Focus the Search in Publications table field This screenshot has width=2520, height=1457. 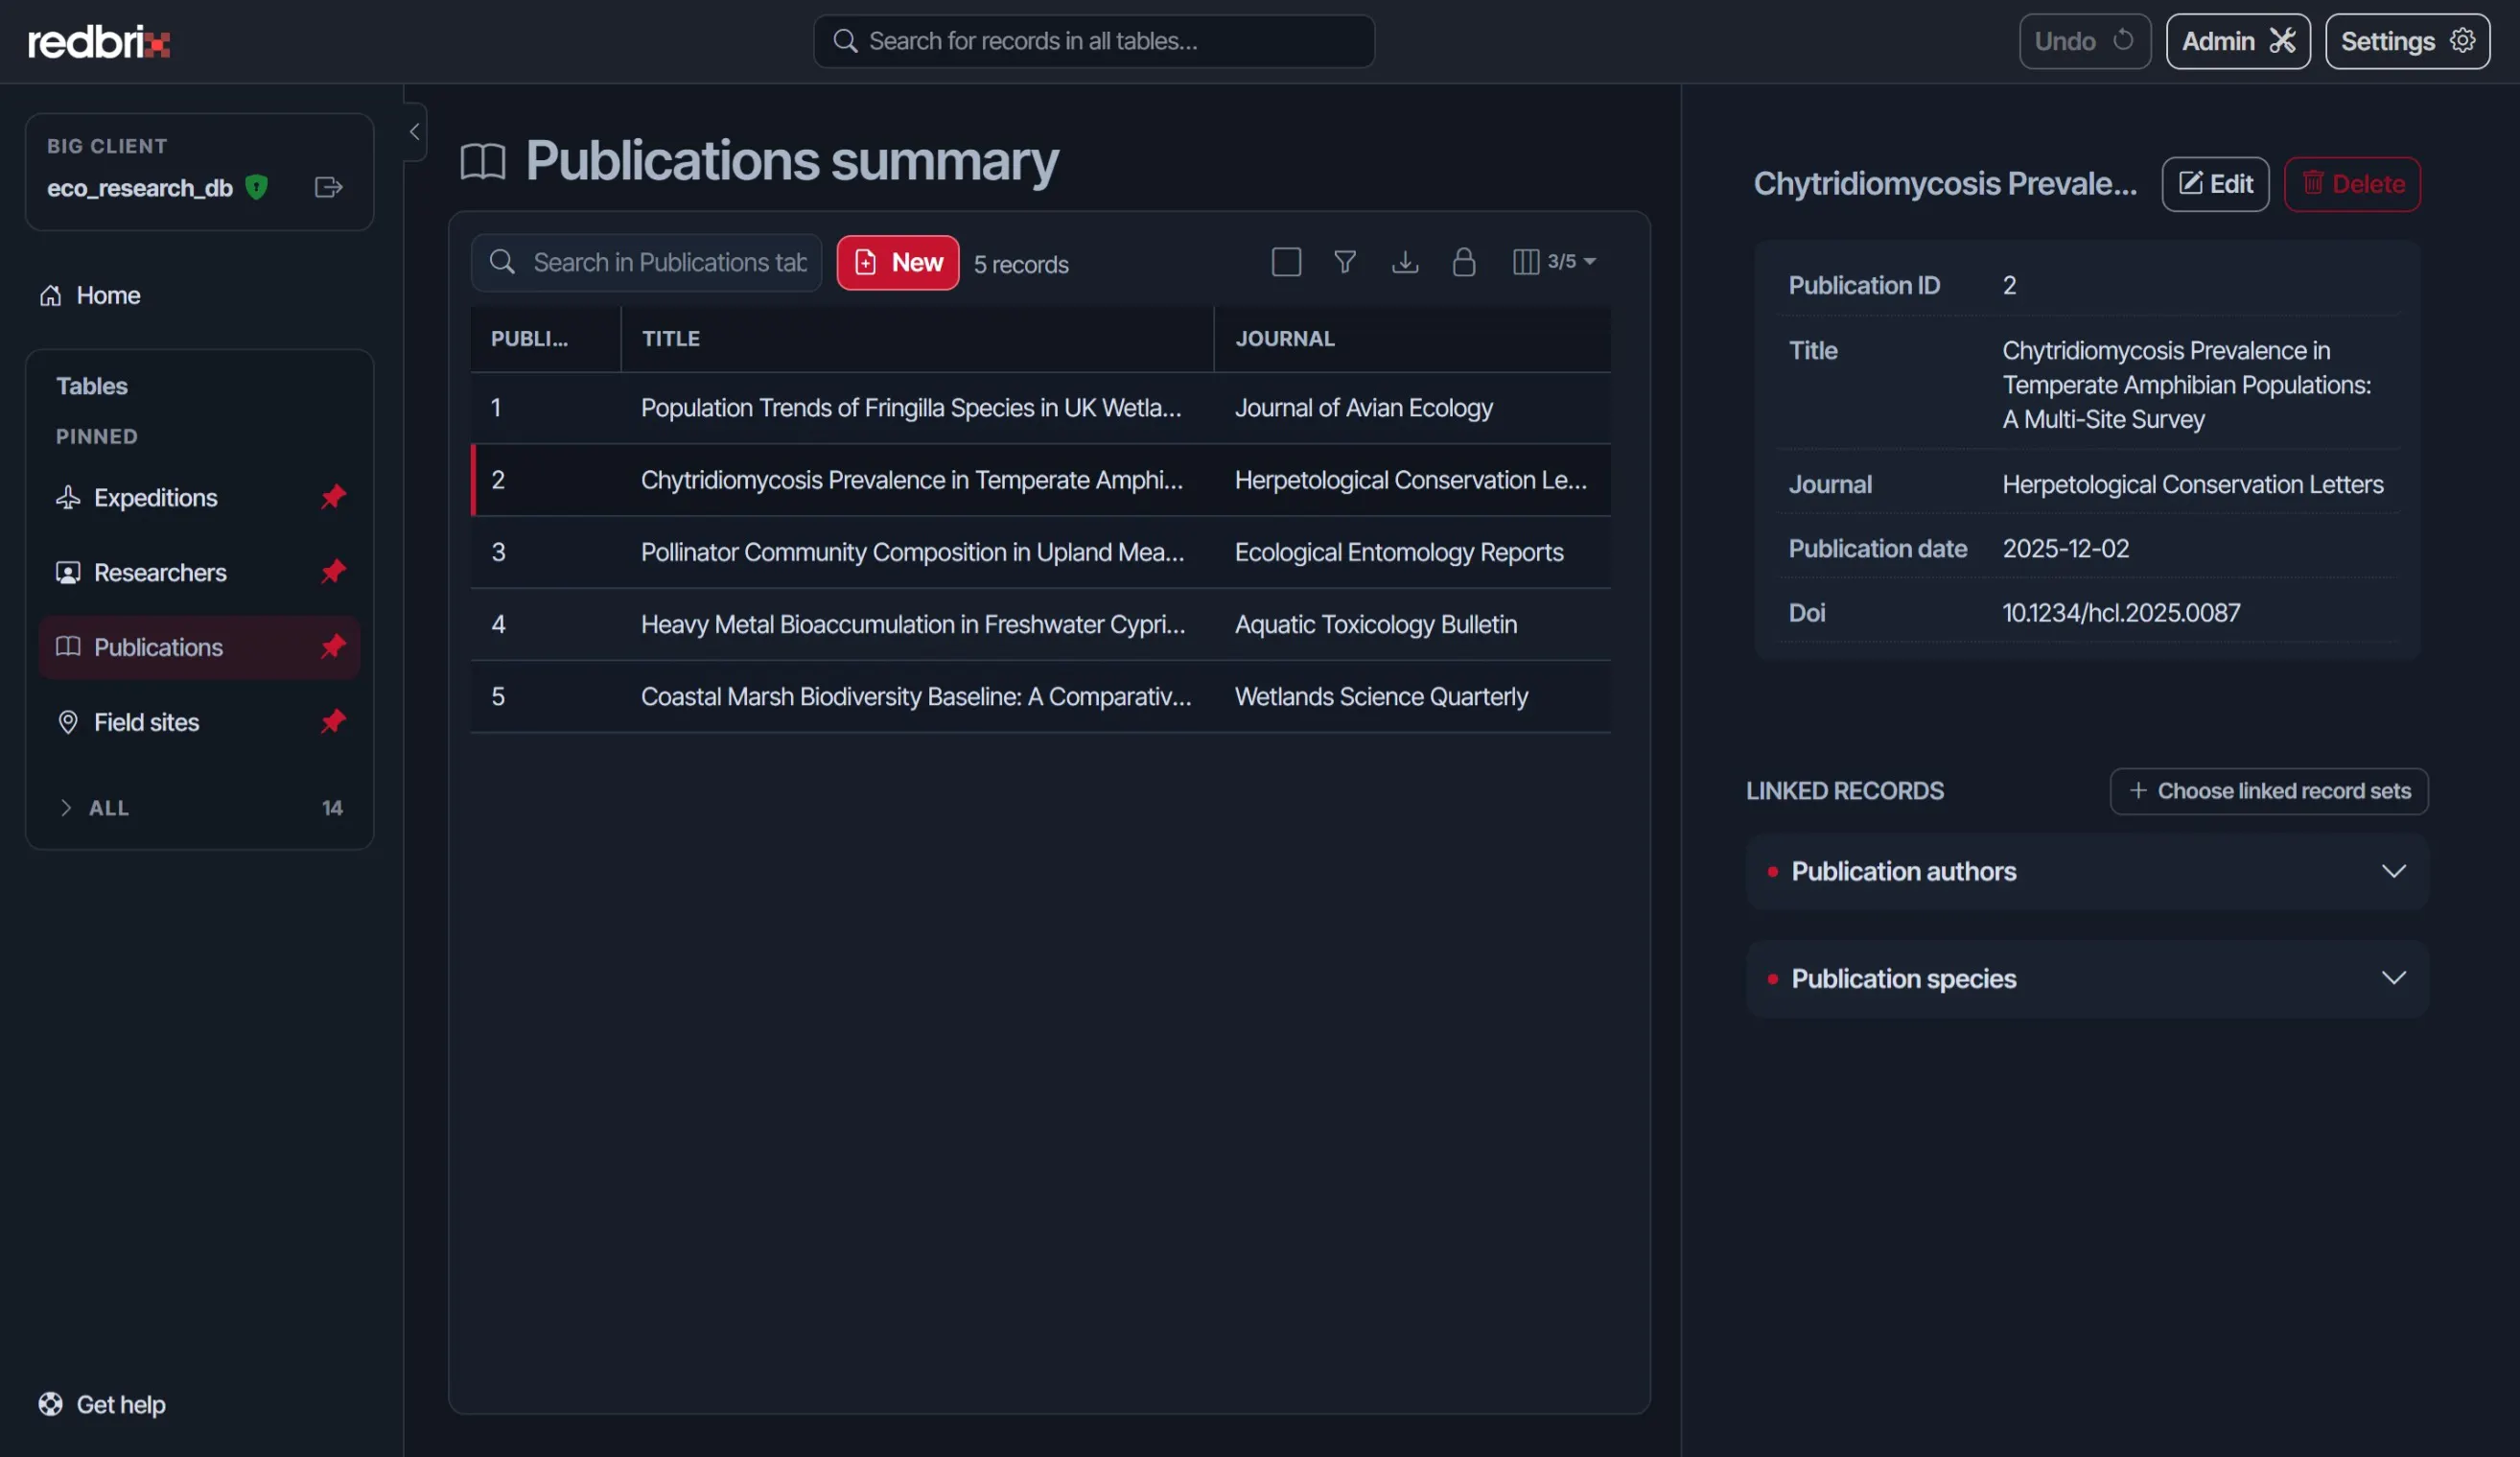click(646, 262)
